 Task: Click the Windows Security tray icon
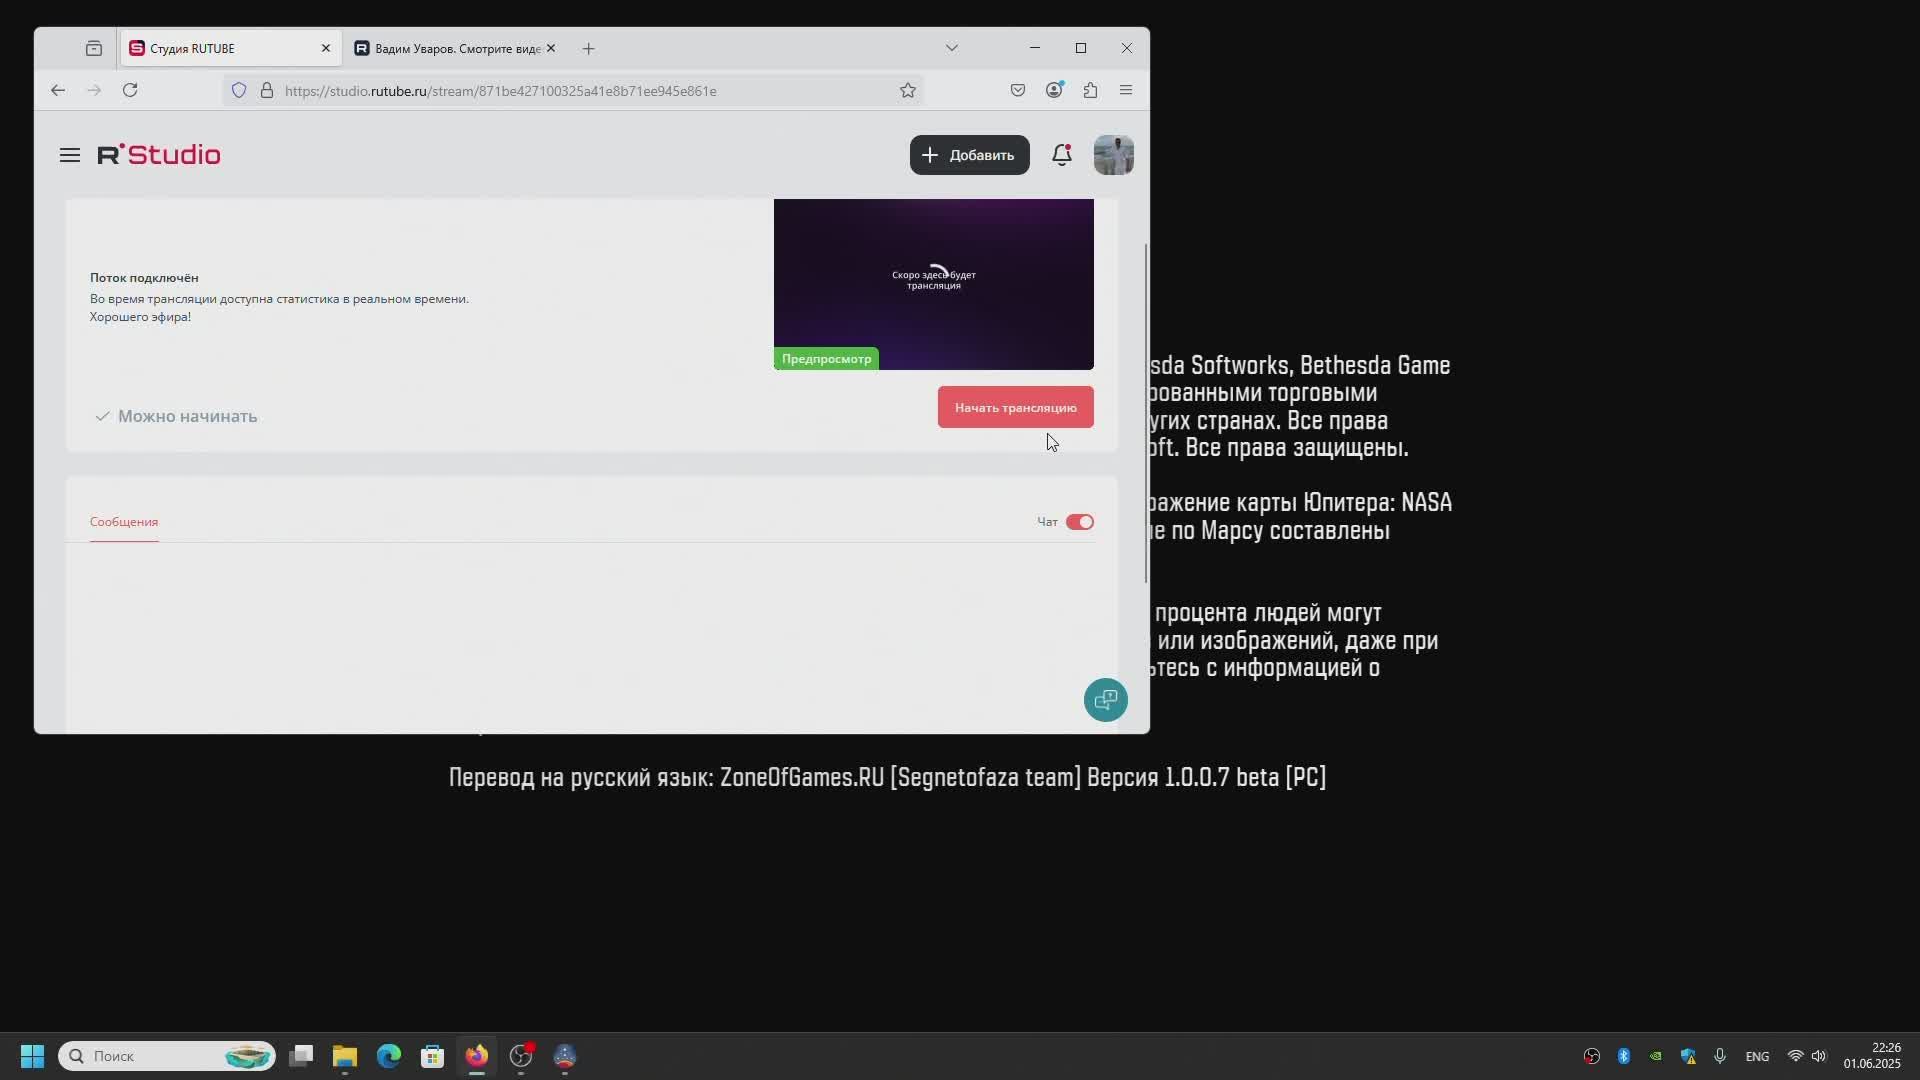click(x=1688, y=1056)
